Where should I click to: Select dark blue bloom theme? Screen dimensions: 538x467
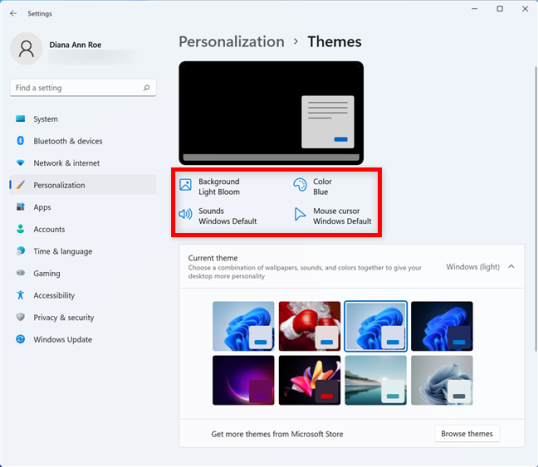point(442,326)
